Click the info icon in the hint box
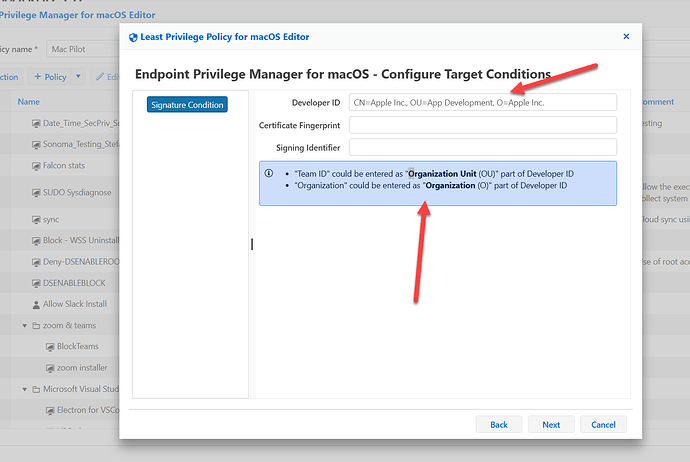The width and height of the screenshot is (690, 462). pyautogui.click(x=269, y=173)
